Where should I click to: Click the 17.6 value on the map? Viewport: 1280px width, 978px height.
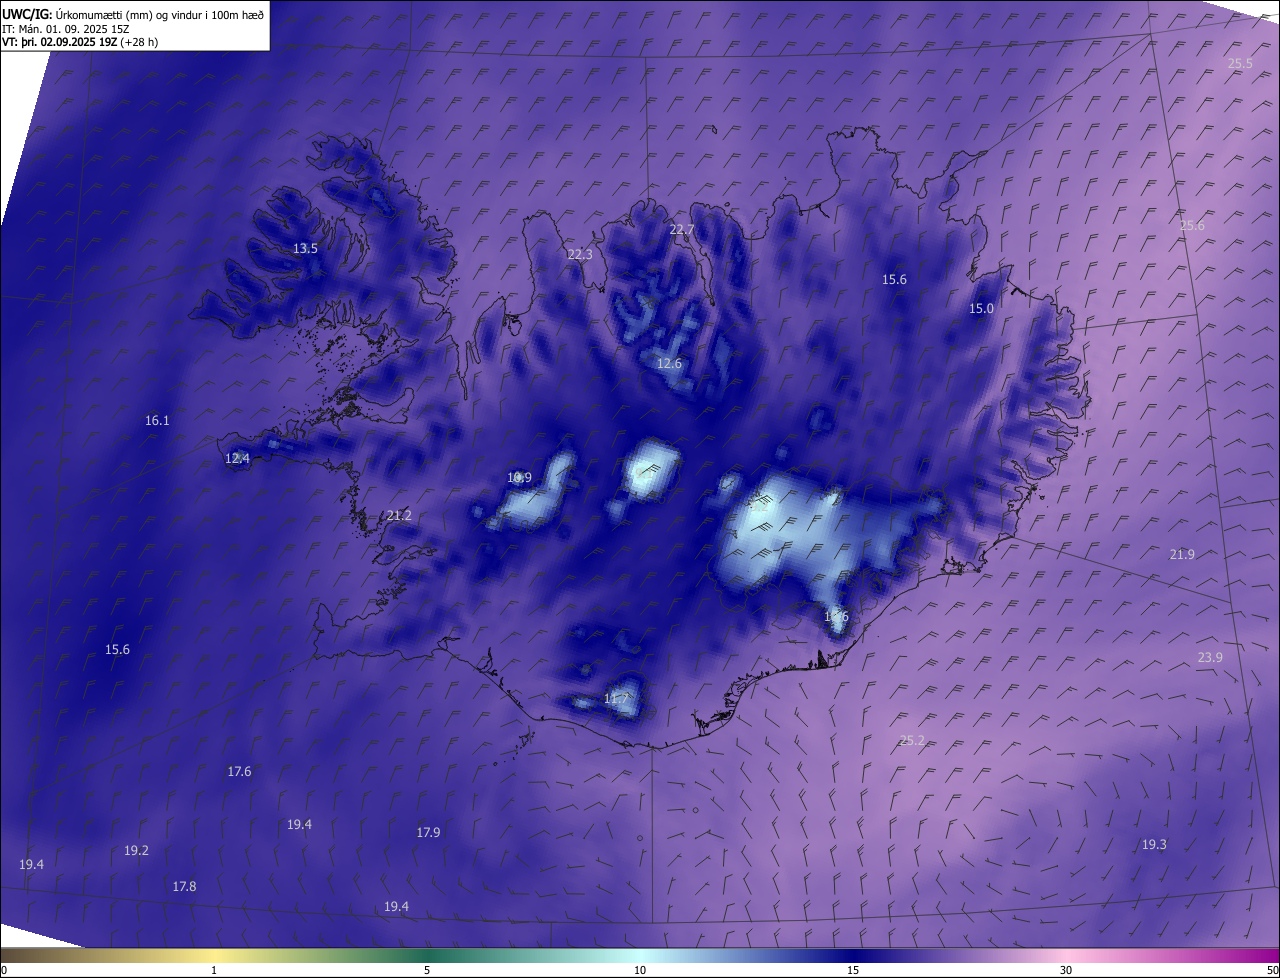click(x=239, y=771)
